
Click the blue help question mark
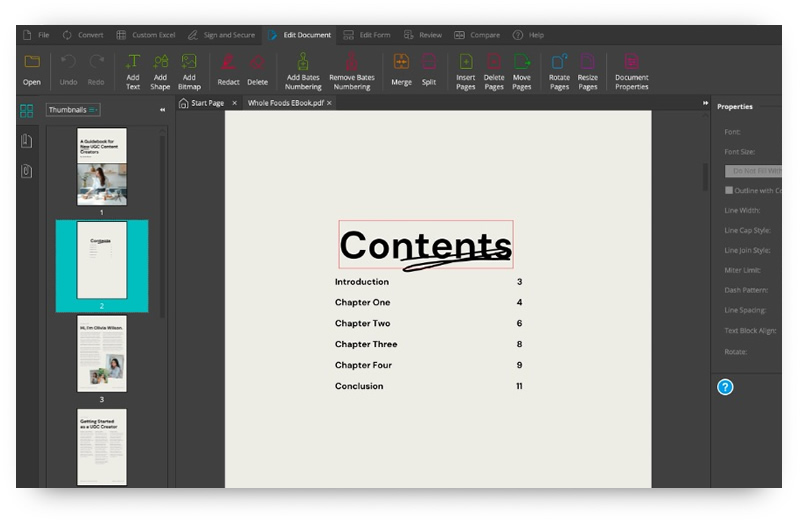pyautogui.click(x=725, y=387)
